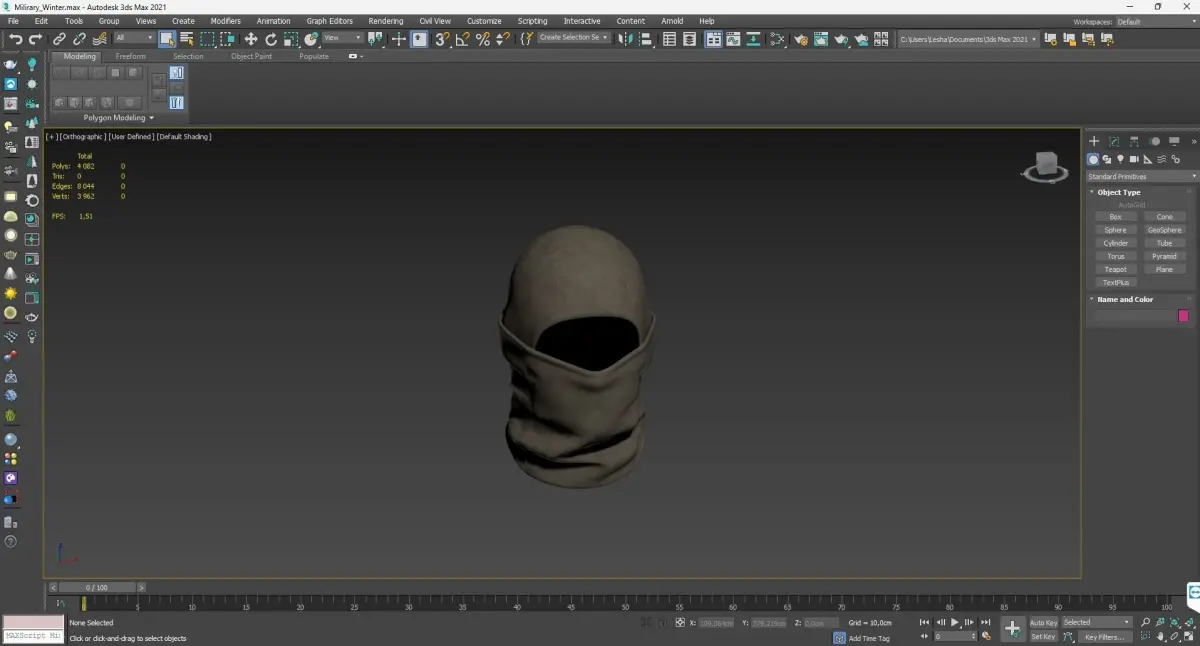The image size is (1200, 646).
Task: Toggle Auto Key animation mode
Action: 1043,622
